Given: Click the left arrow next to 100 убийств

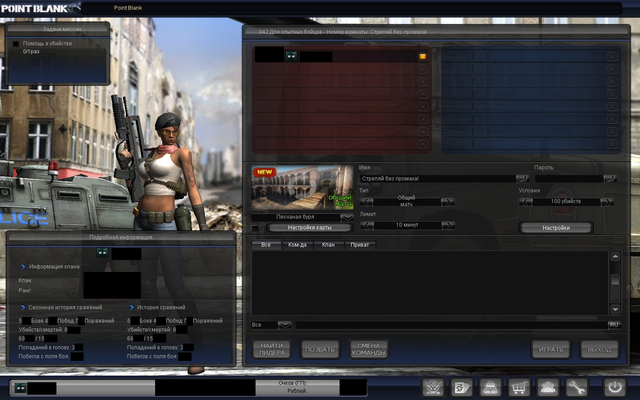Looking at the screenshot, I should coord(525,202).
